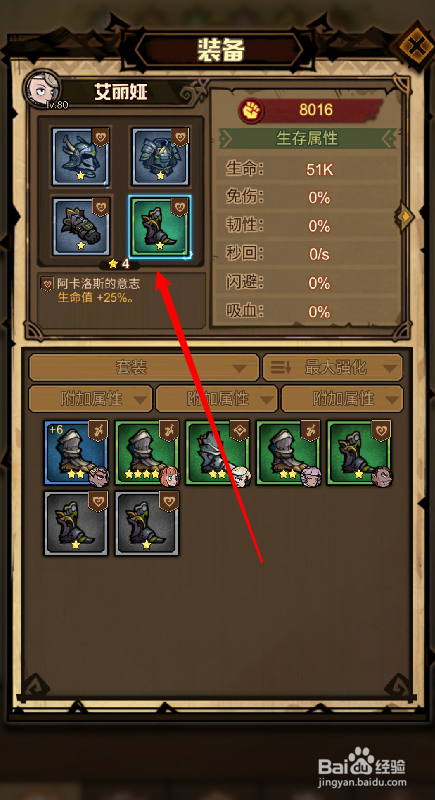Select the first gray one-star boots
The width and height of the screenshot is (435, 800).
[76, 523]
